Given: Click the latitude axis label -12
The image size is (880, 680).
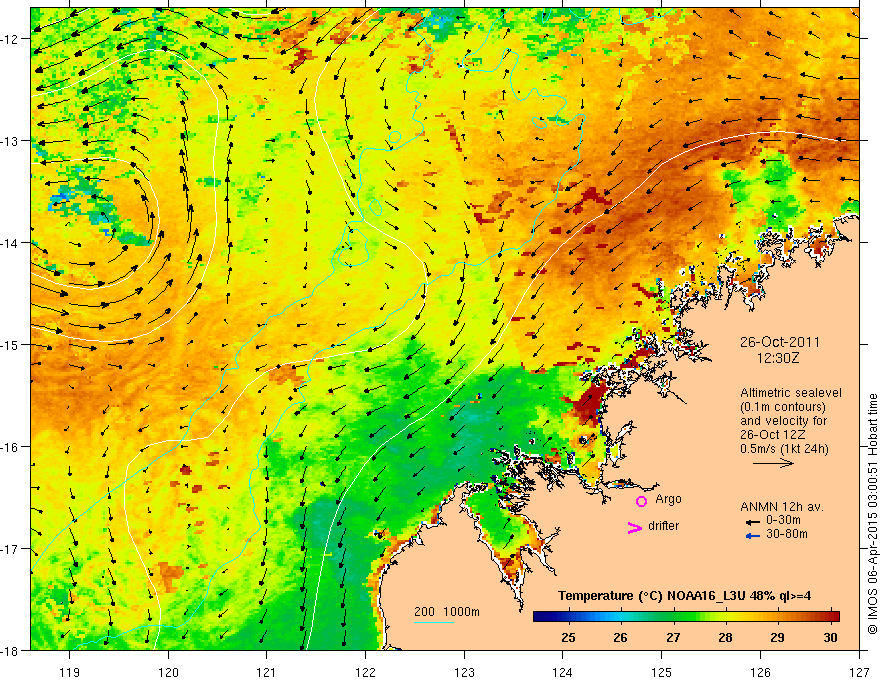Looking at the screenshot, I should tap(11, 39).
